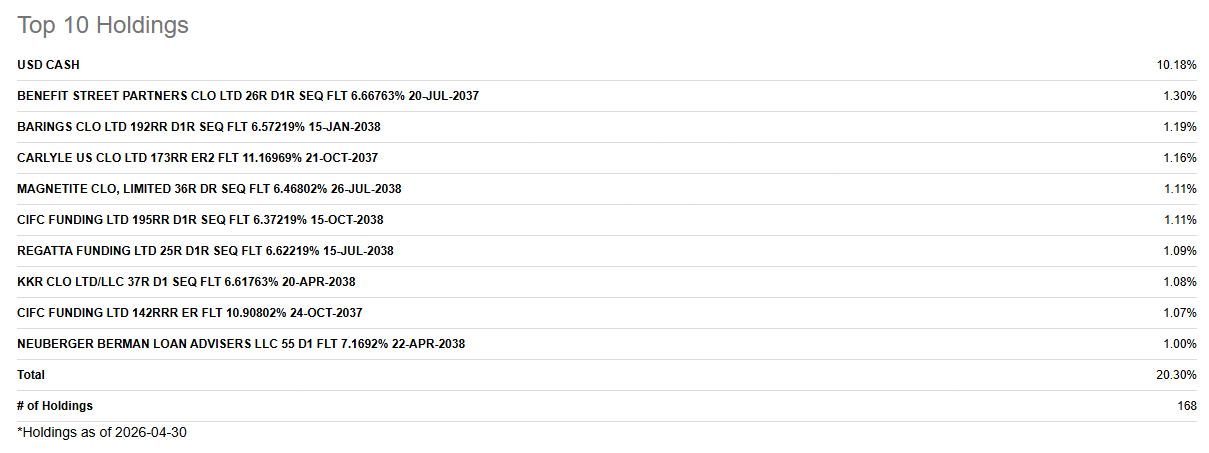The height and width of the screenshot is (453, 1209).
Task: Click the Total row label
Action: pyautogui.click(x=31, y=375)
